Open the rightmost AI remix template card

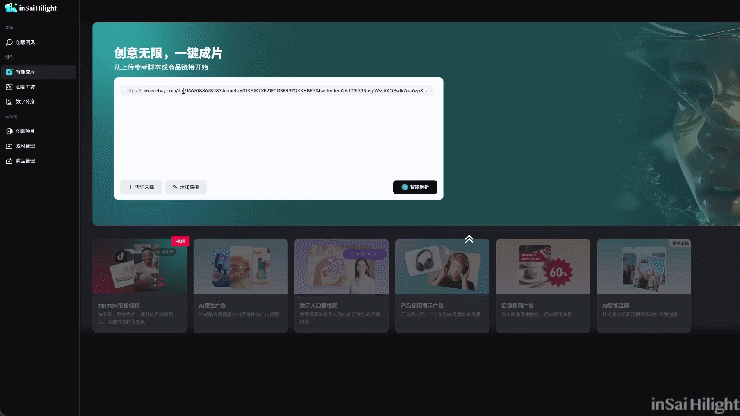click(643, 285)
